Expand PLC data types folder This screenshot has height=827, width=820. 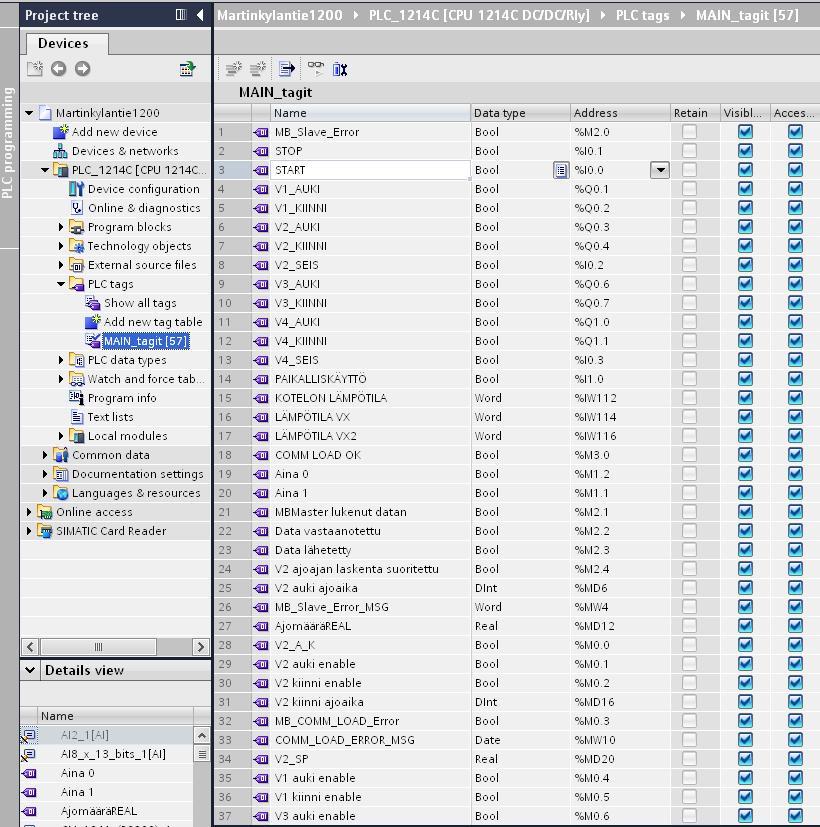pos(61,360)
